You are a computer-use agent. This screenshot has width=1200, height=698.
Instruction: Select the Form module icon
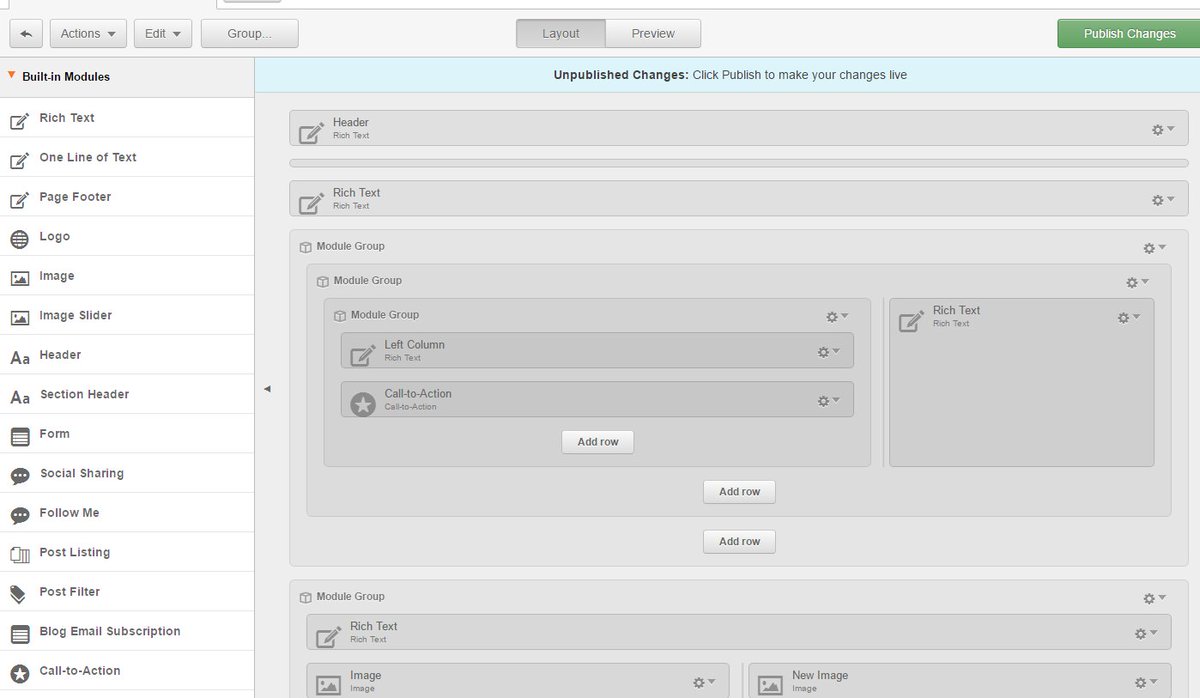pyautogui.click(x=20, y=437)
